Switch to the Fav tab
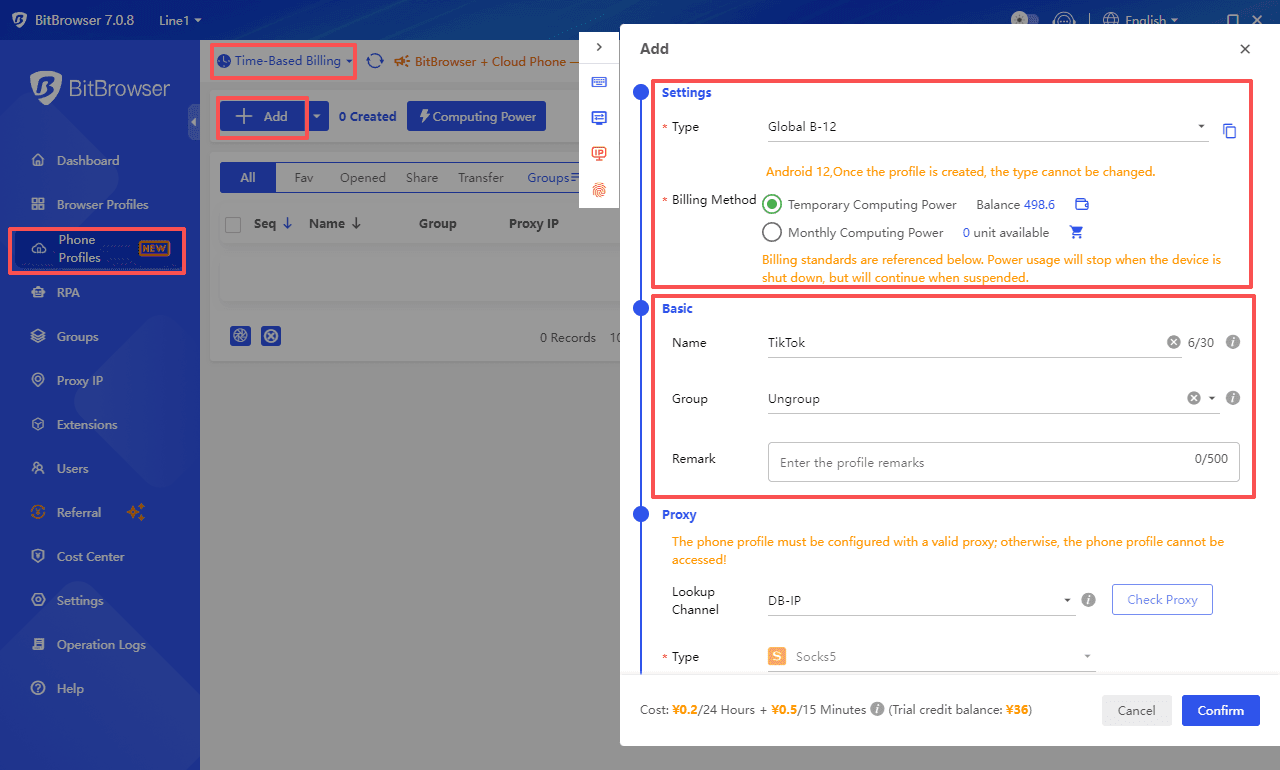 coord(304,178)
